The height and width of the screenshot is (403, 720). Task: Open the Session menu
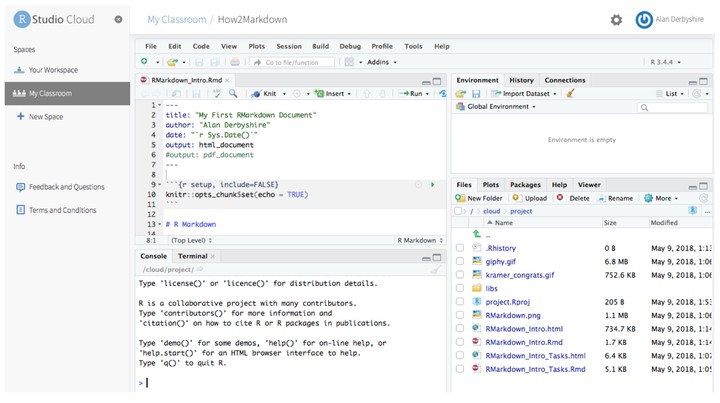[289, 46]
